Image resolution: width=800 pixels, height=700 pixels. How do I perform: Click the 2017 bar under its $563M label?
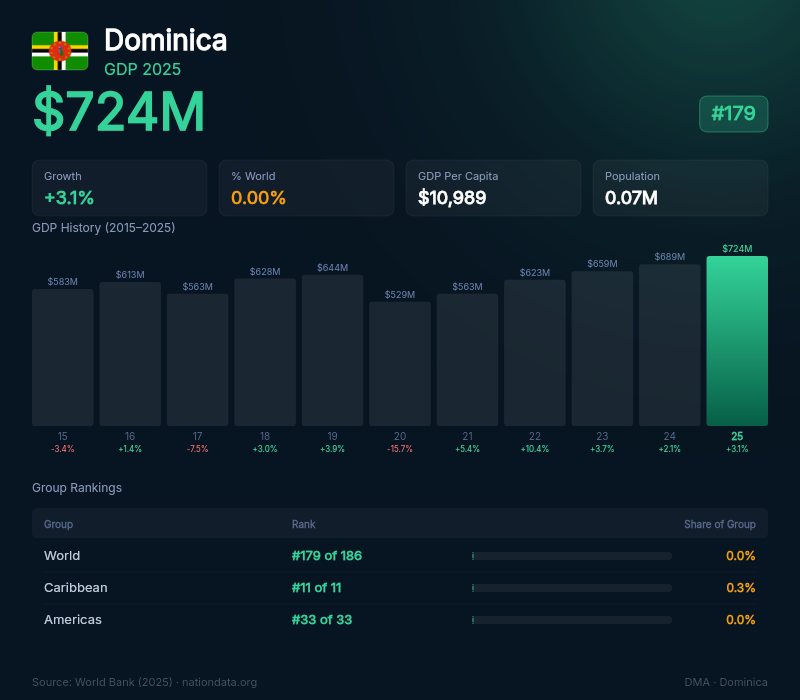[x=197, y=360]
